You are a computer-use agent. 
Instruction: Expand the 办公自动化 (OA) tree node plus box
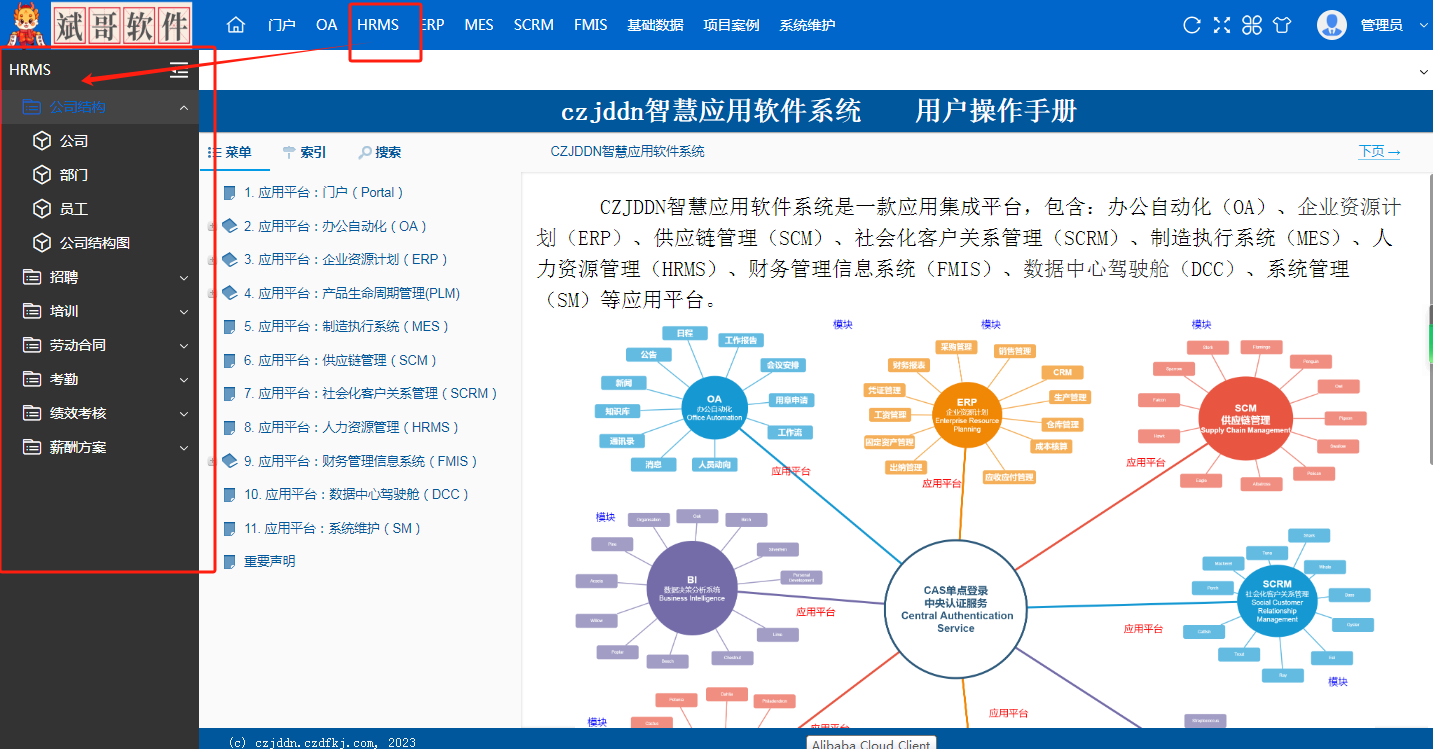211,227
